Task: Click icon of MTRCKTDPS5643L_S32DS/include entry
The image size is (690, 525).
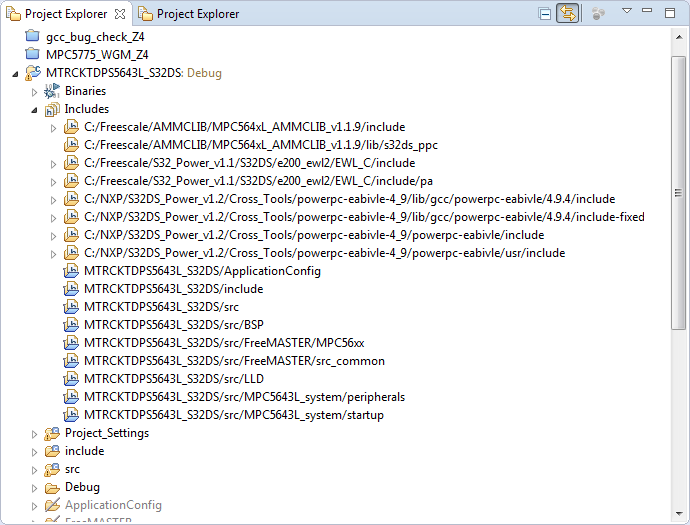Action: tap(71, 289)
